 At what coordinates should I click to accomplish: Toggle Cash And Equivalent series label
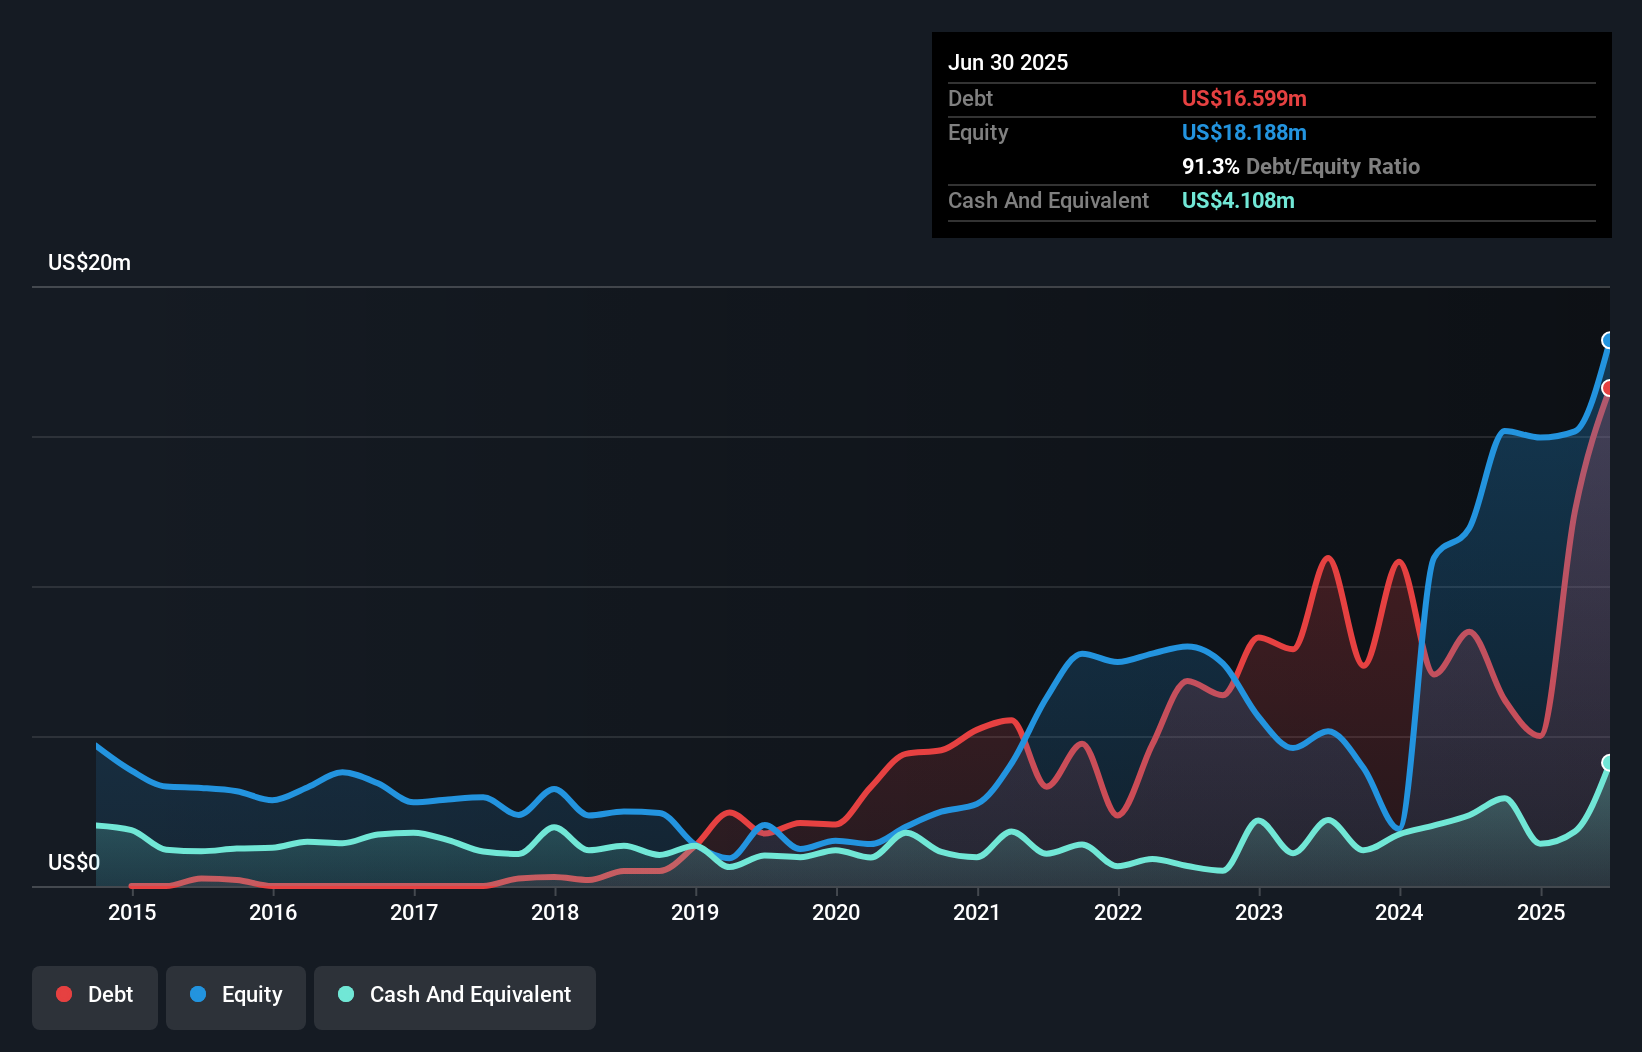pos(470,994)
